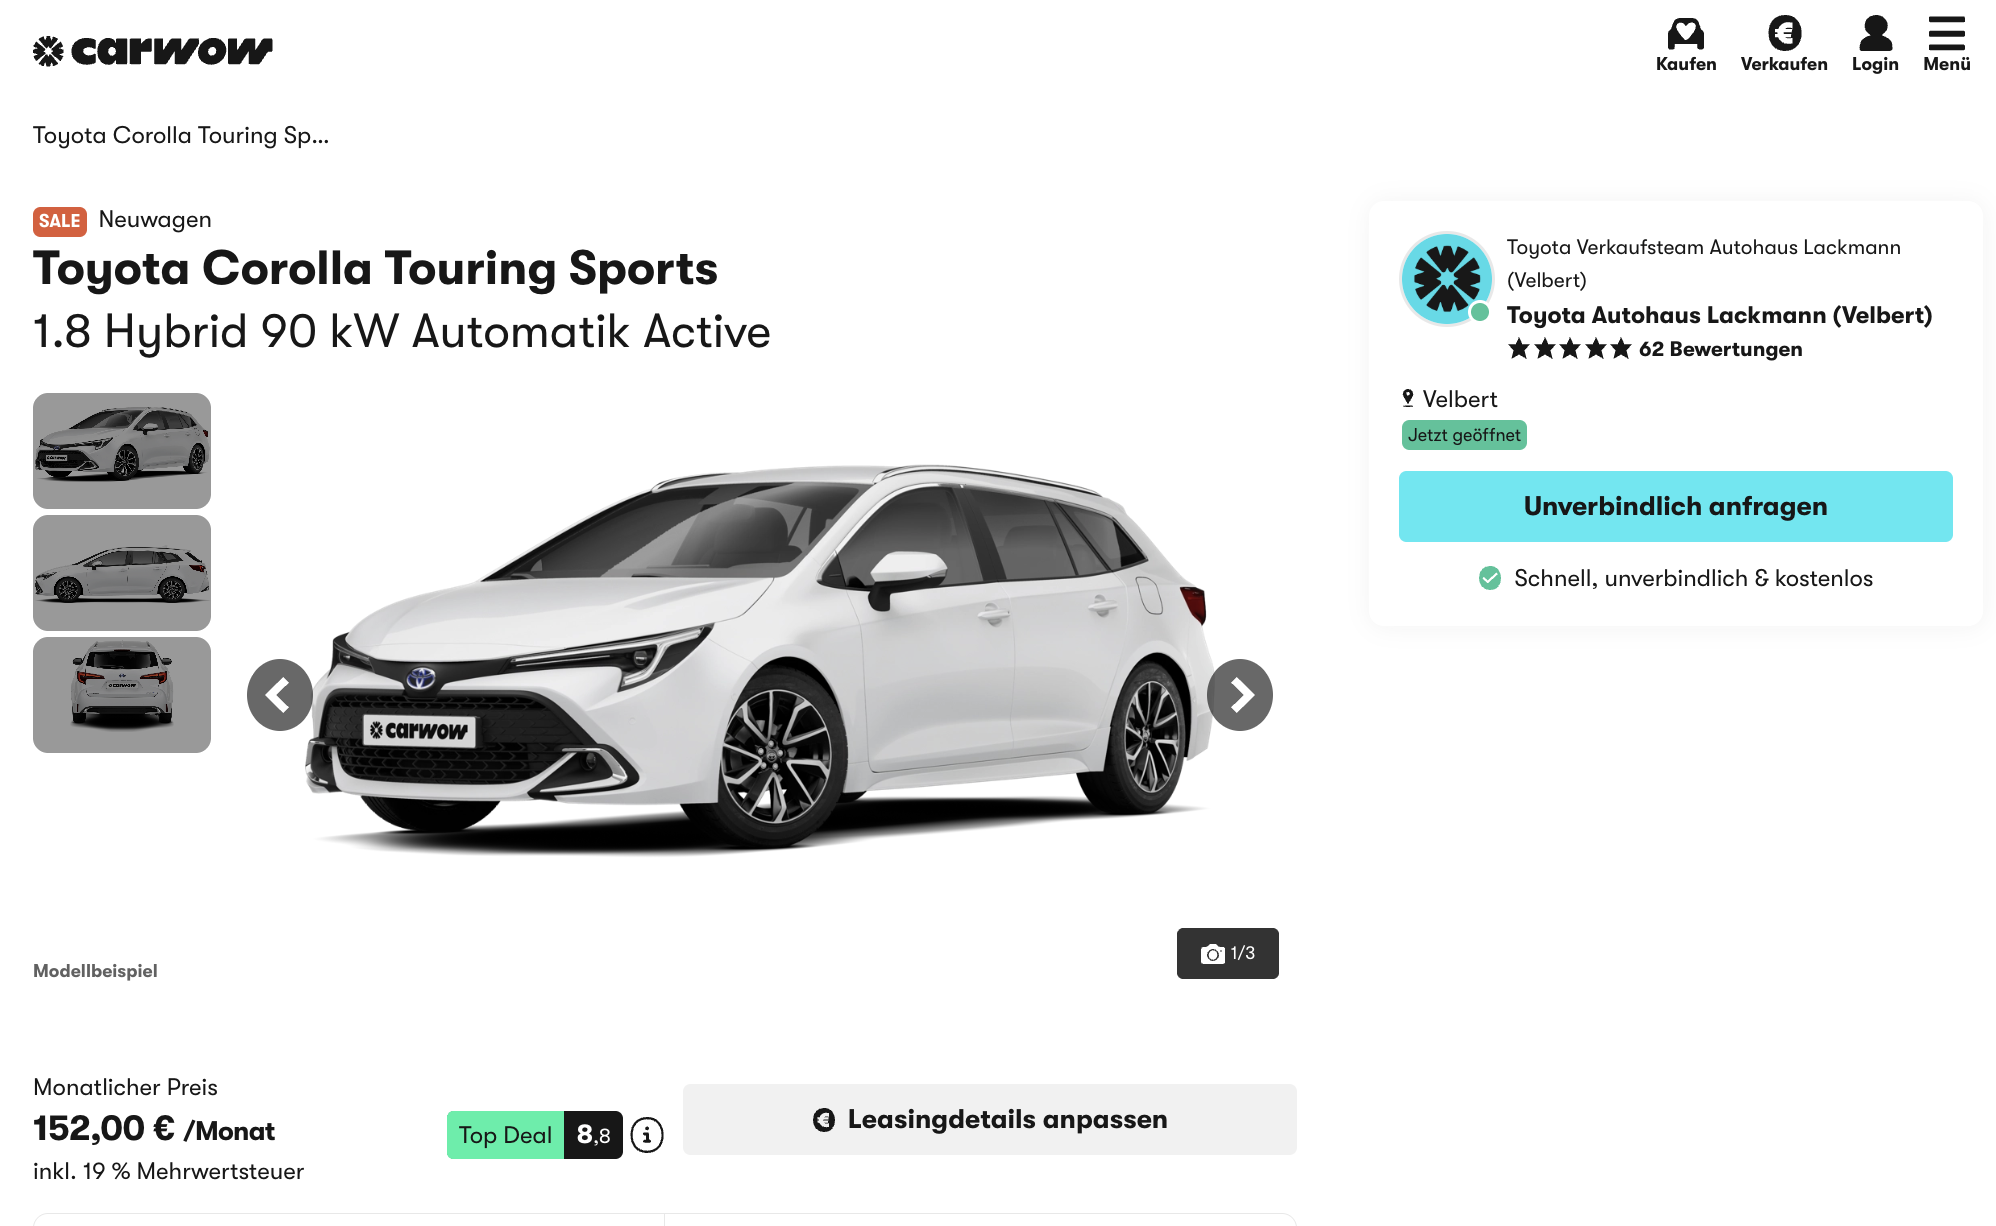
Task: Select the side profile car thumbnail
Action: [122, 573]
